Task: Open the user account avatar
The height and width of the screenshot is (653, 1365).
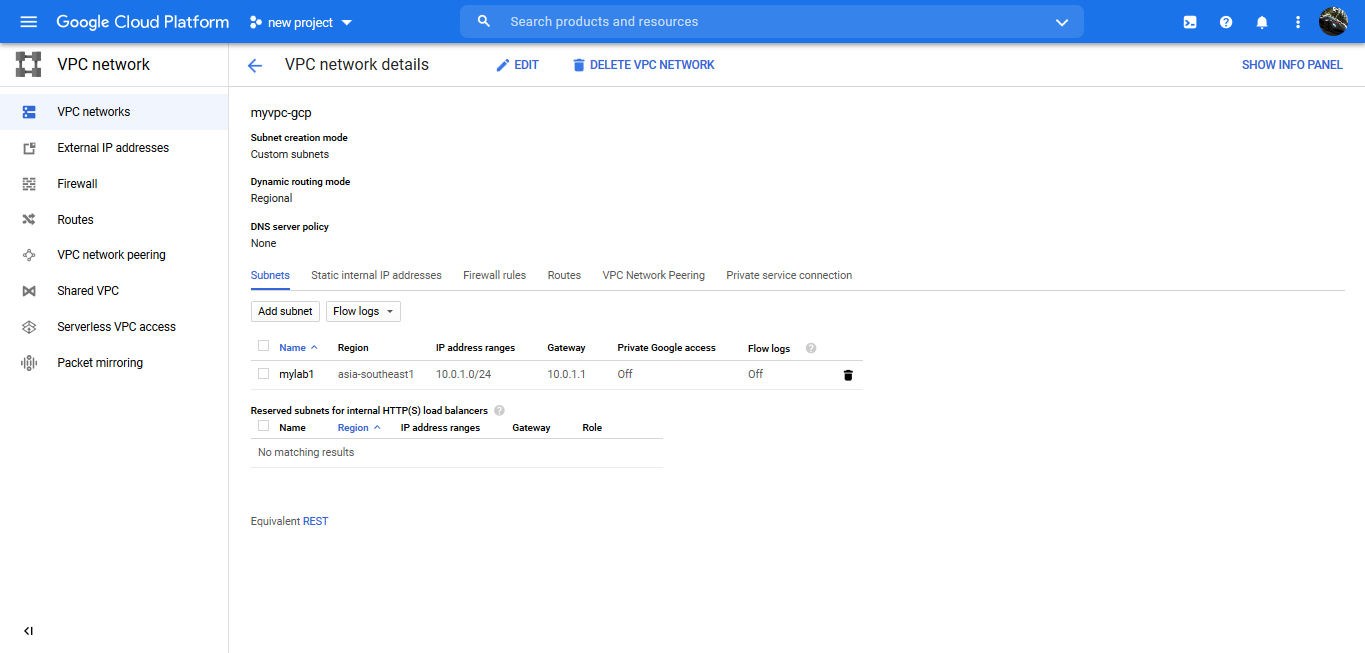Action: point(1334,21)
